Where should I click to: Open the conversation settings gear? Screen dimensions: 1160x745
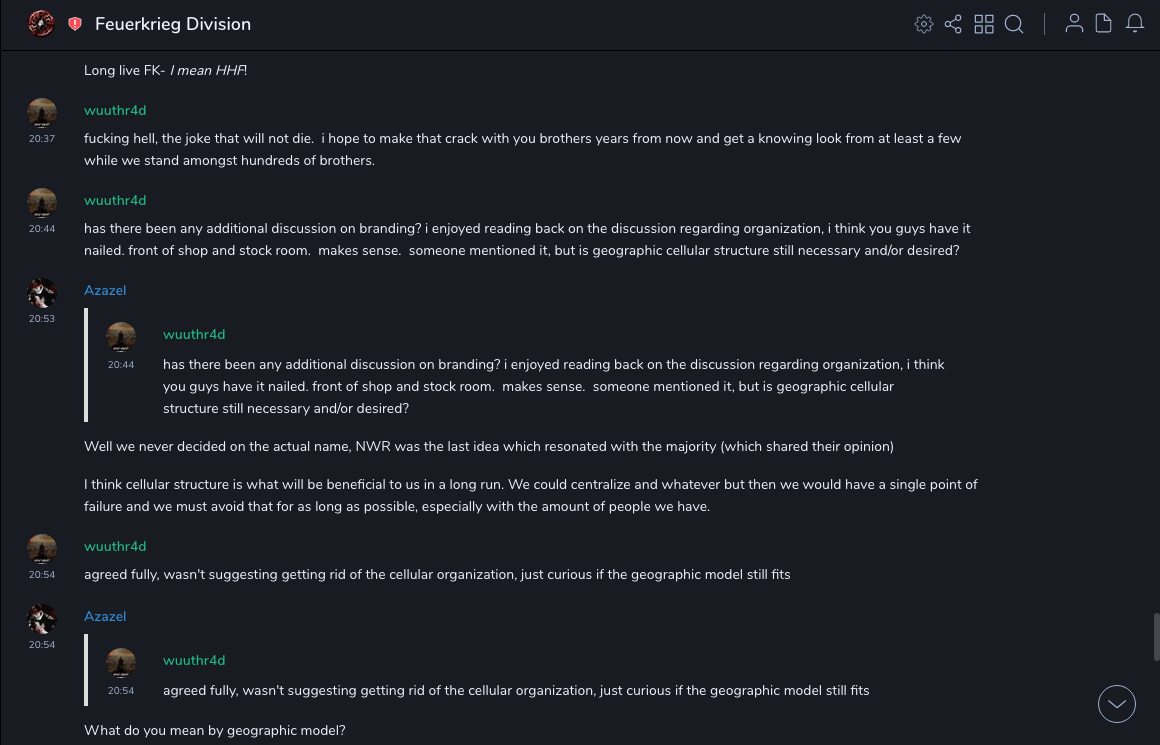[x=924, y=24]
